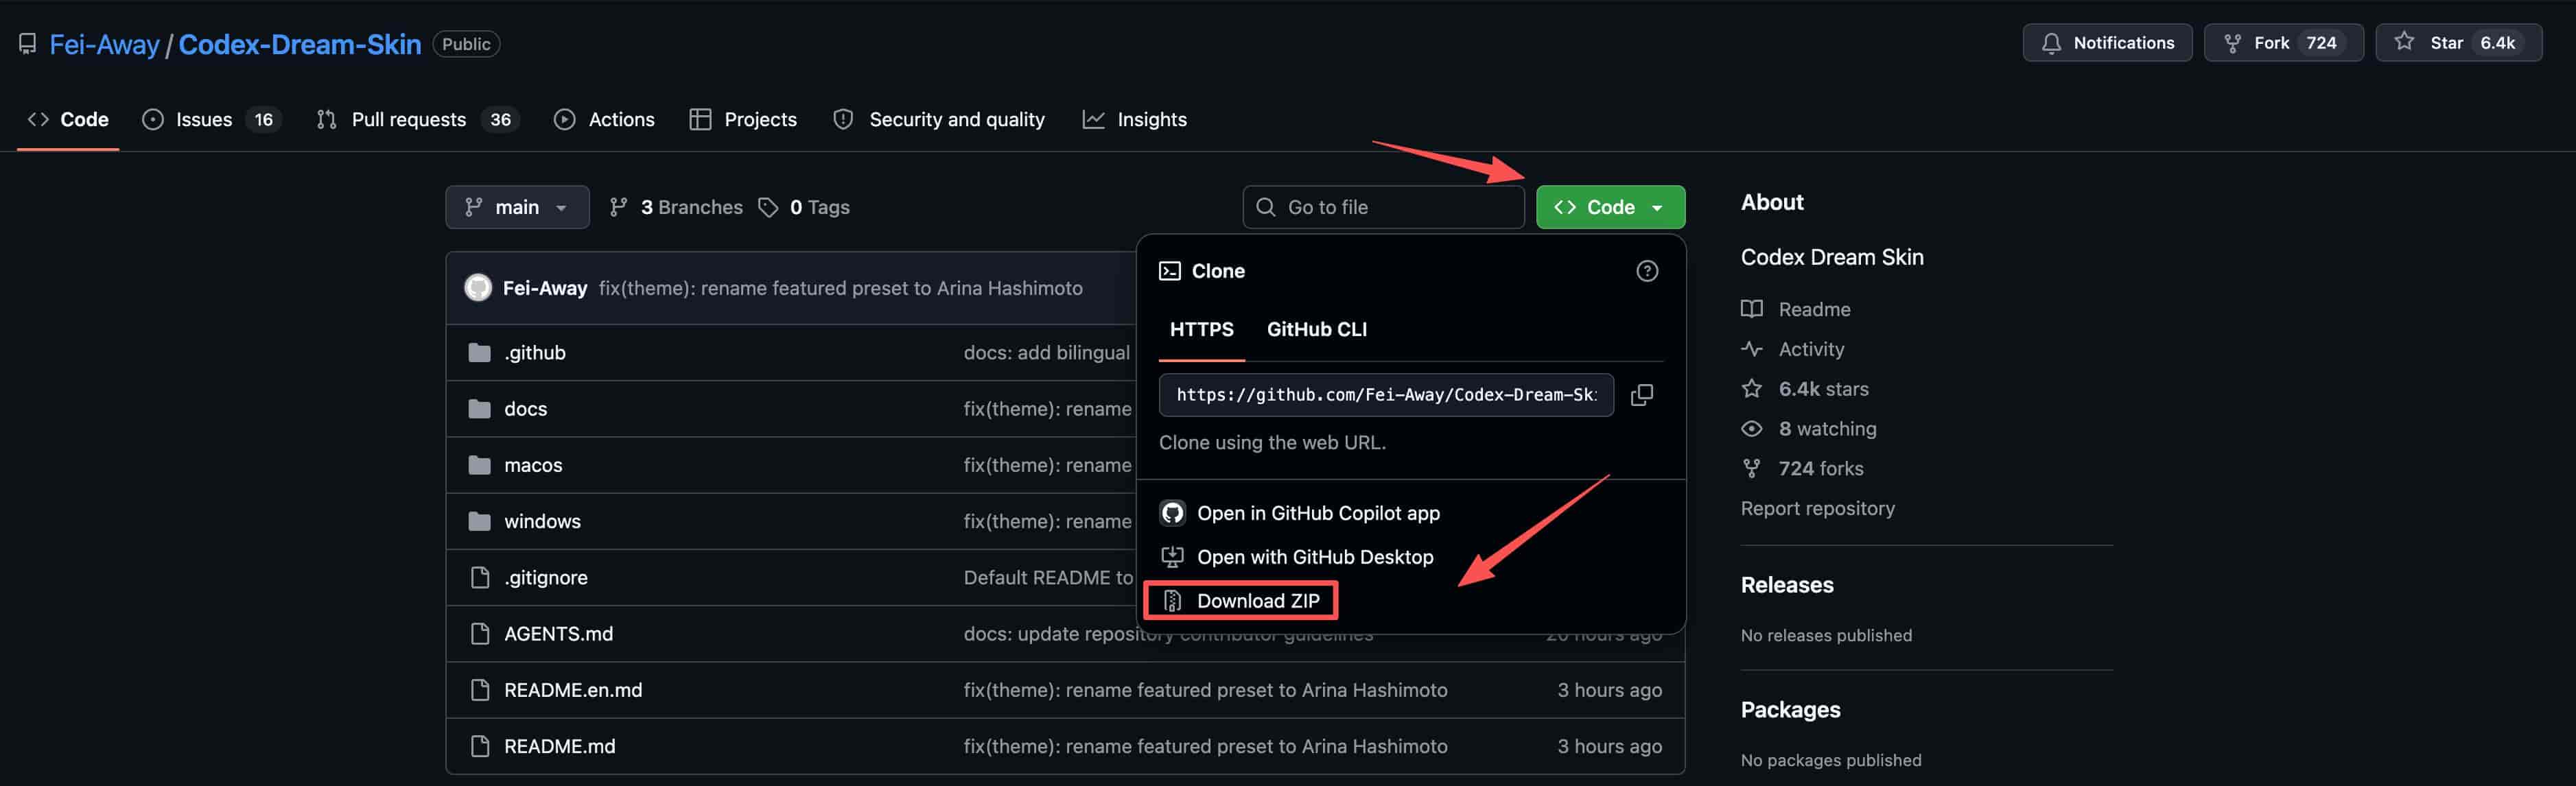Click the magnifier icon in Go to file
The width and height of the screenshot is (2576, 786).
point(1265,207)
